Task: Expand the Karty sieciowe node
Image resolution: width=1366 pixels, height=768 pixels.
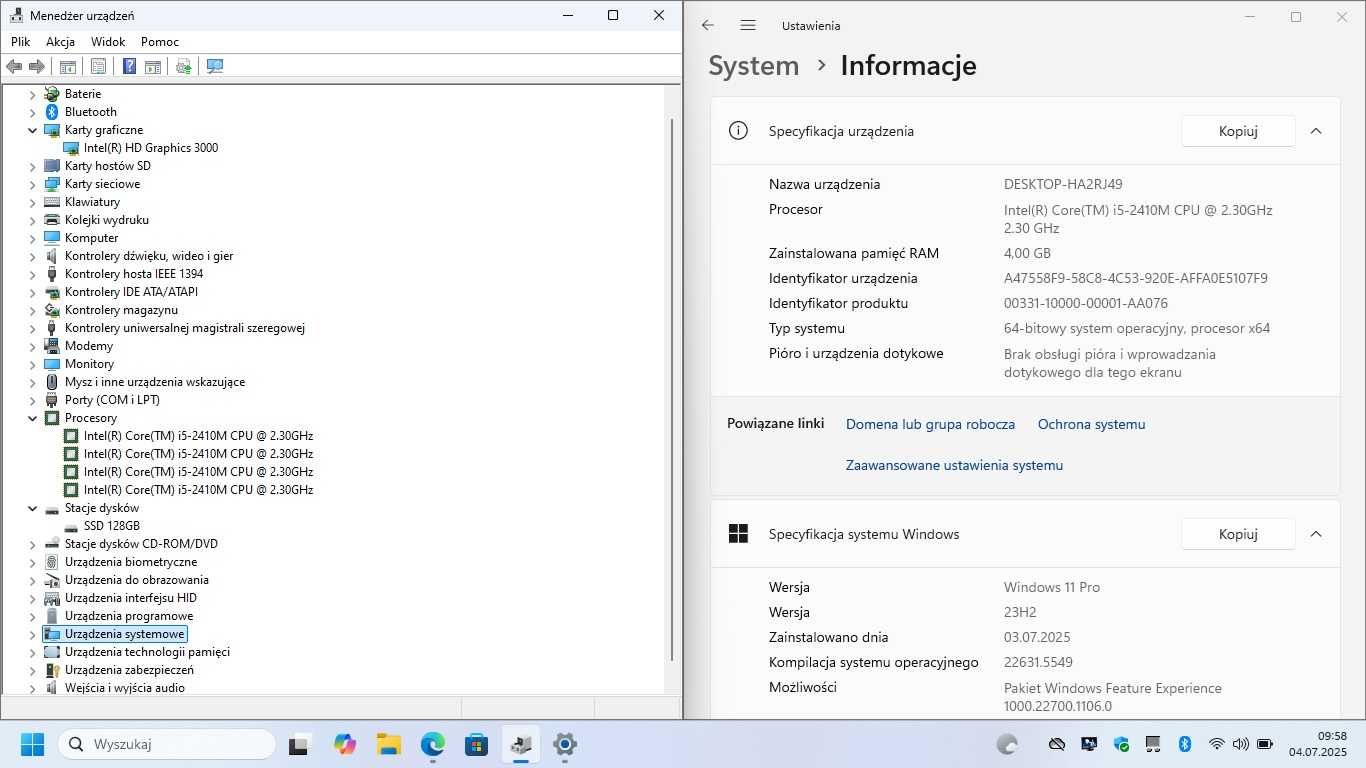Action: tap(32, 184)
